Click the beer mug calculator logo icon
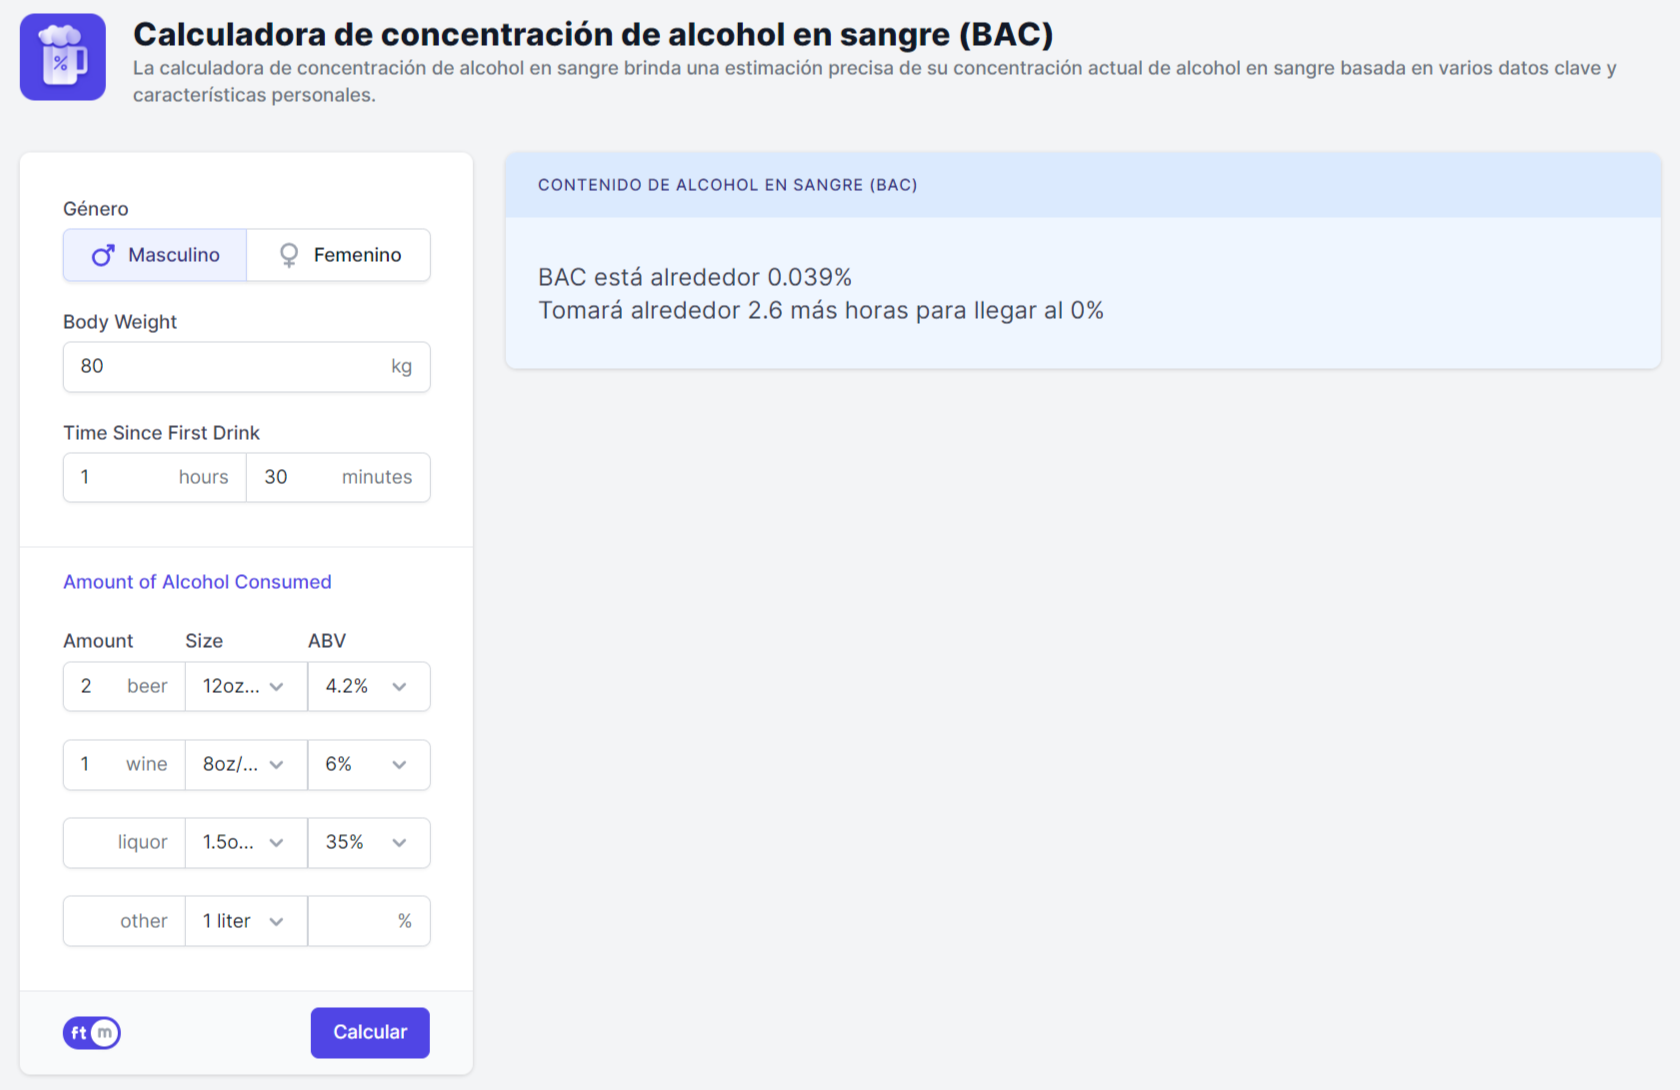Screen dimensions: 1680x1090 coord(62,57)
